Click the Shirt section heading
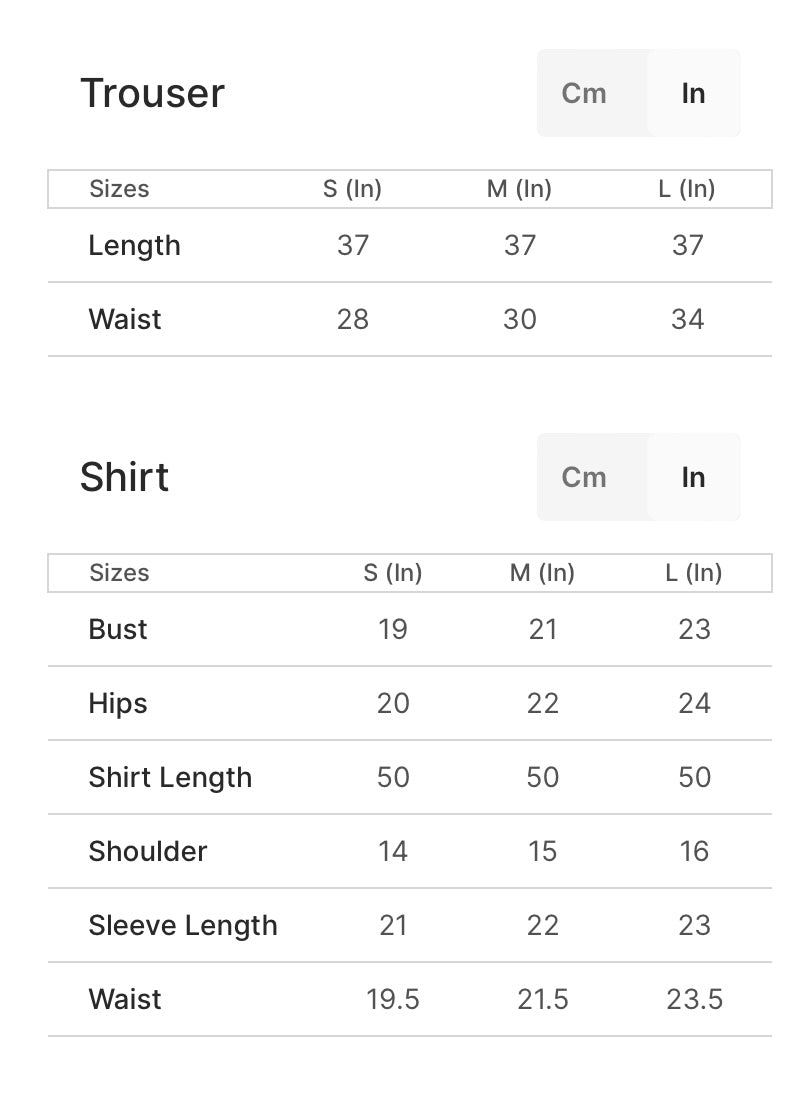Screen dimensions: 807x1103 124,477
